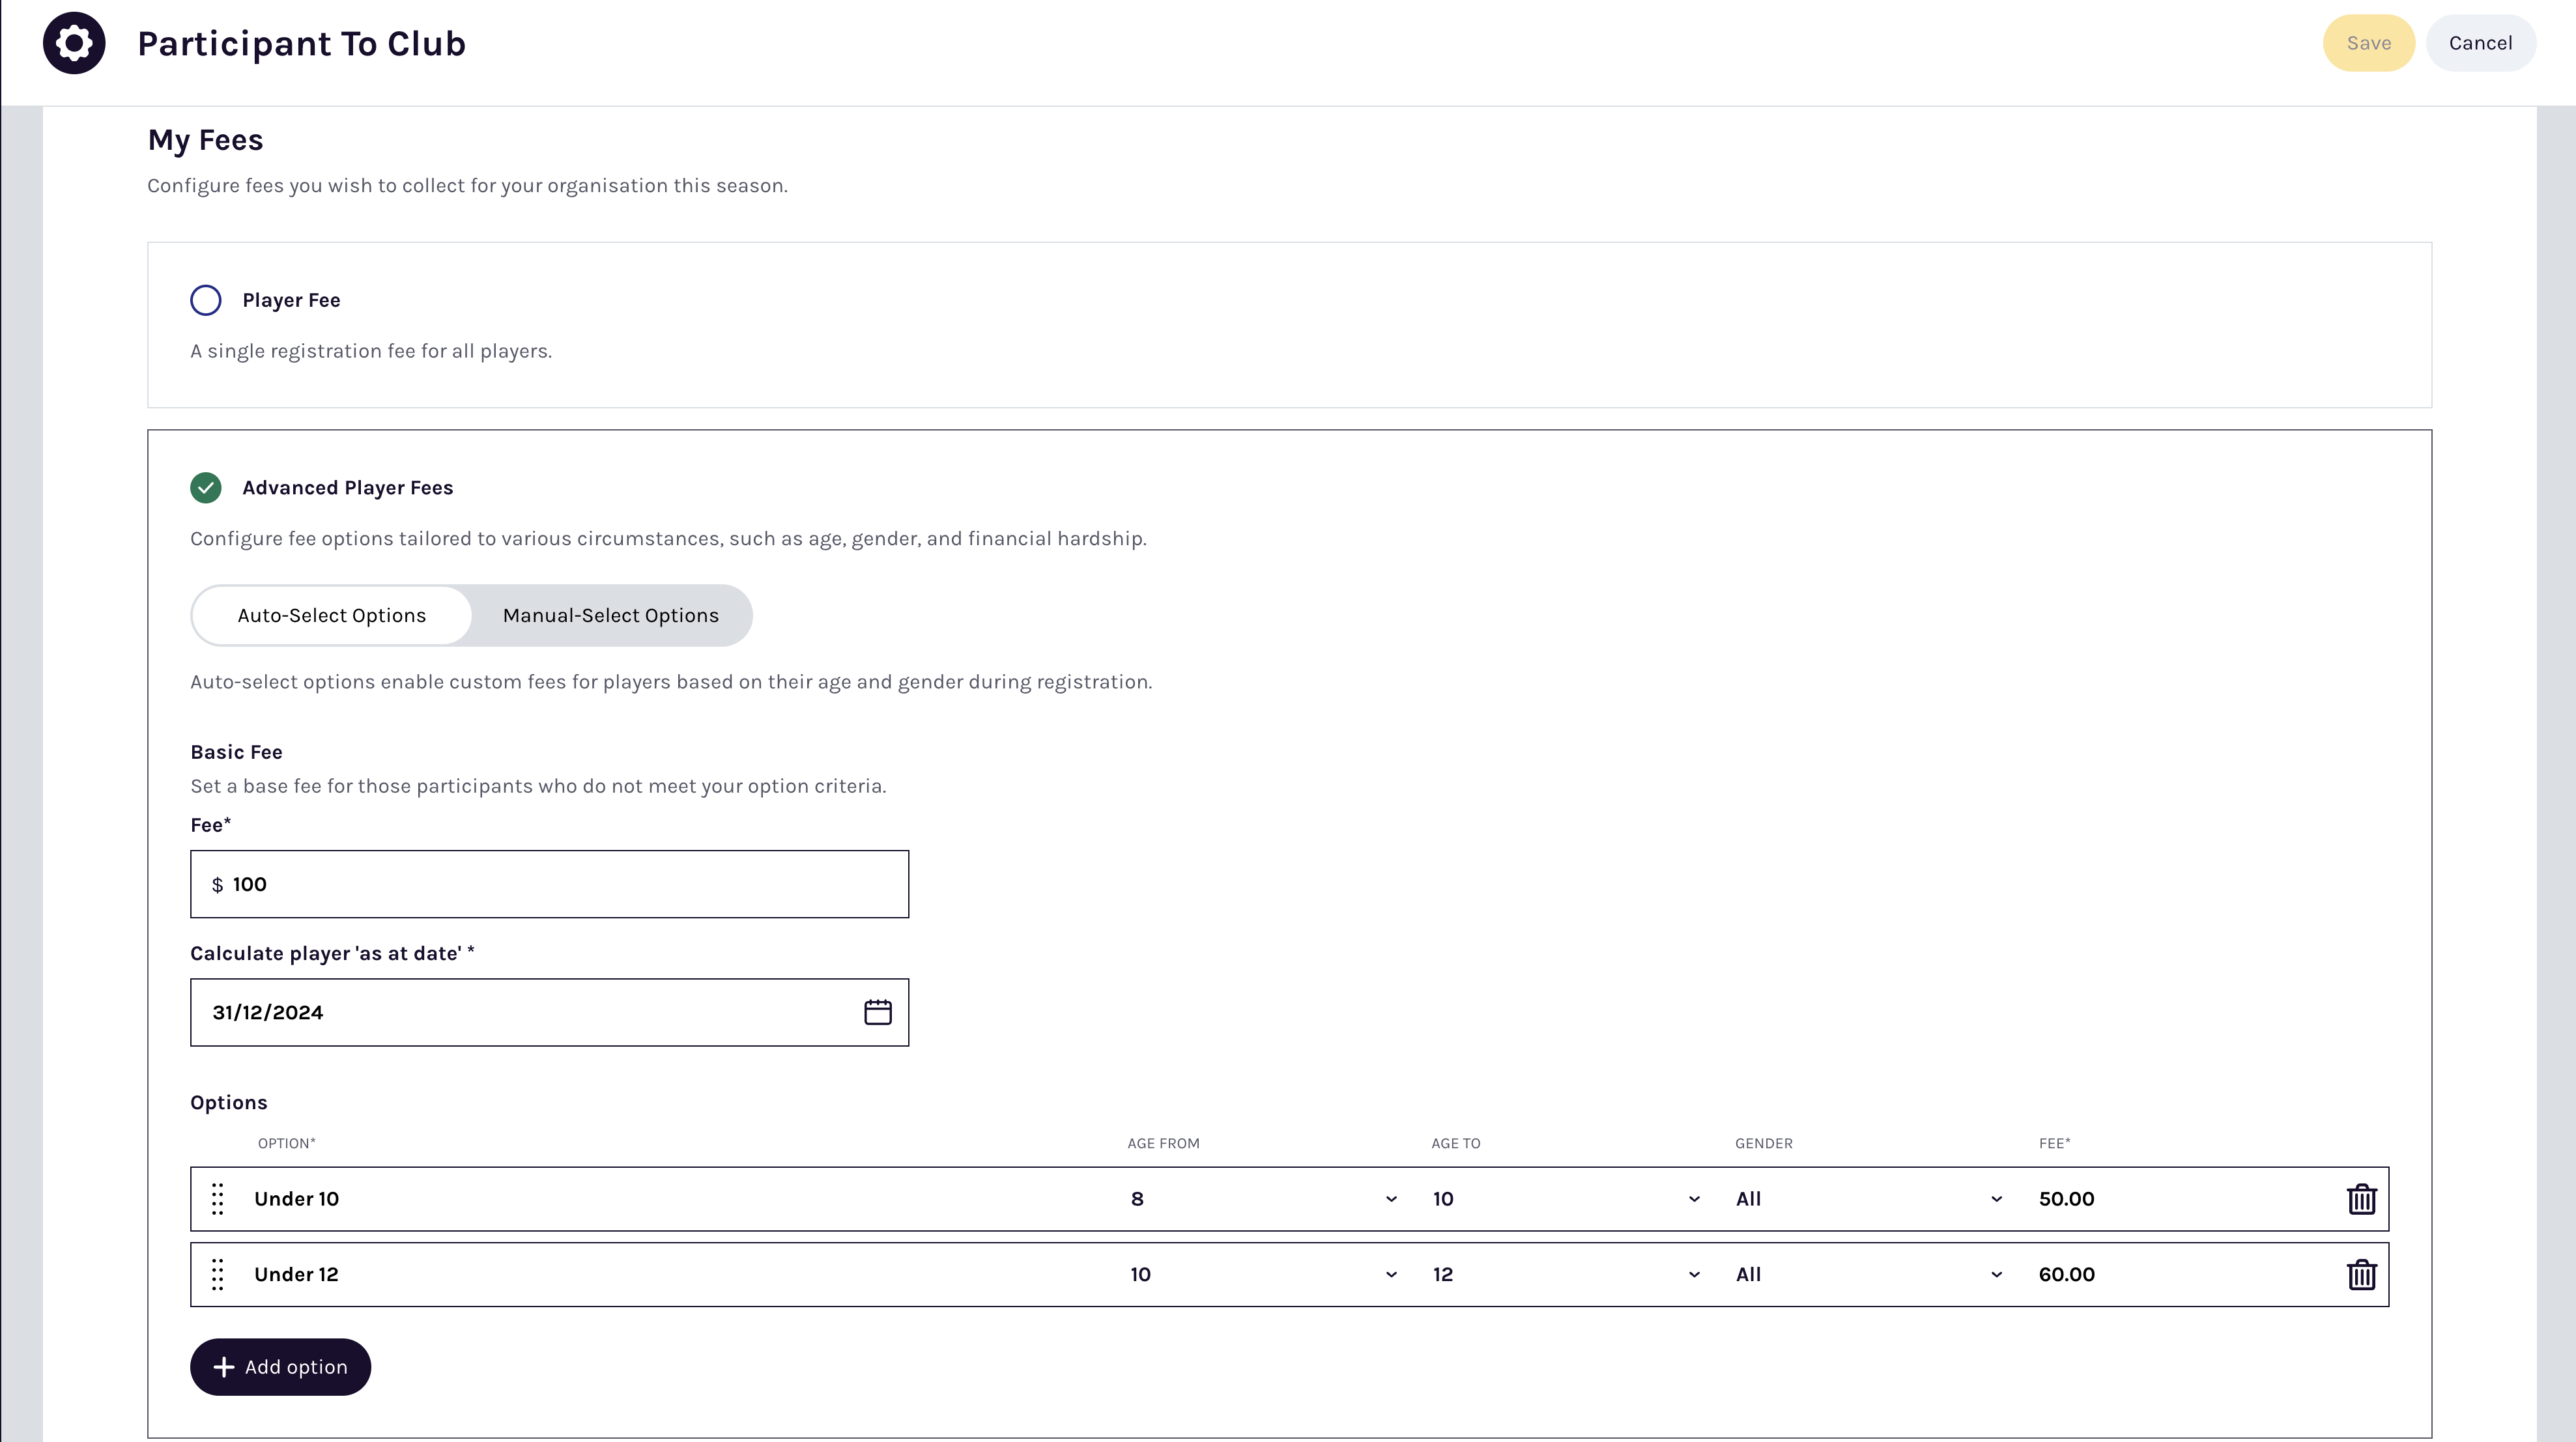Select the Player Fee radio option

coord(206,300)
